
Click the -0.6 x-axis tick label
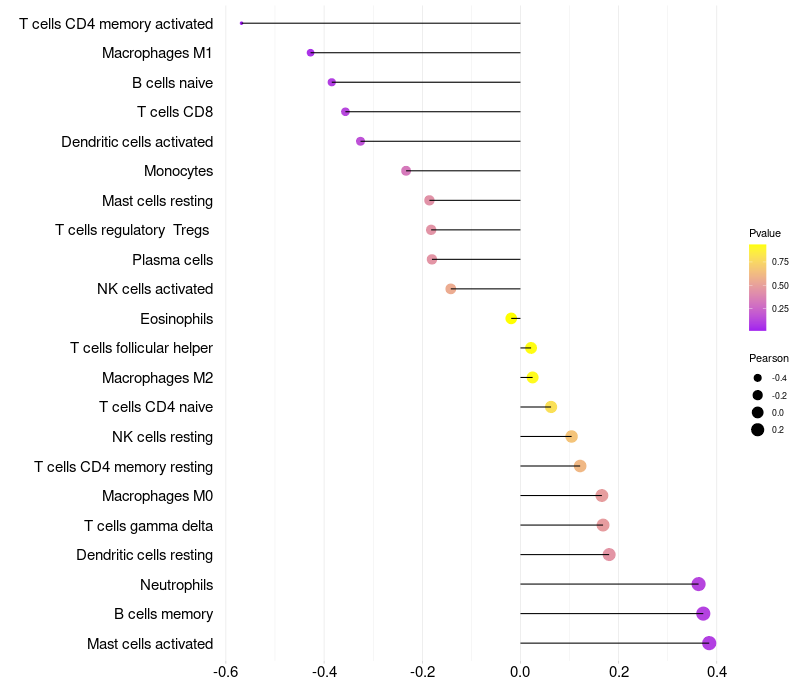pyautogui.click(x=226, y=671)
